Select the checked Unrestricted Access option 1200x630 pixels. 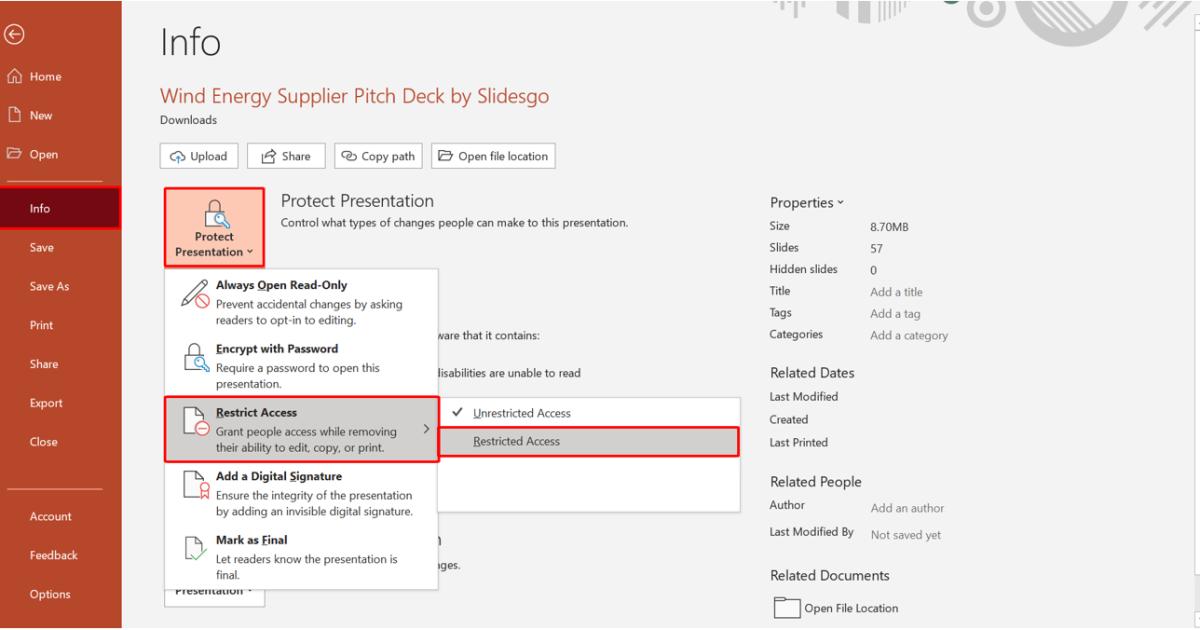pos(521,413)
